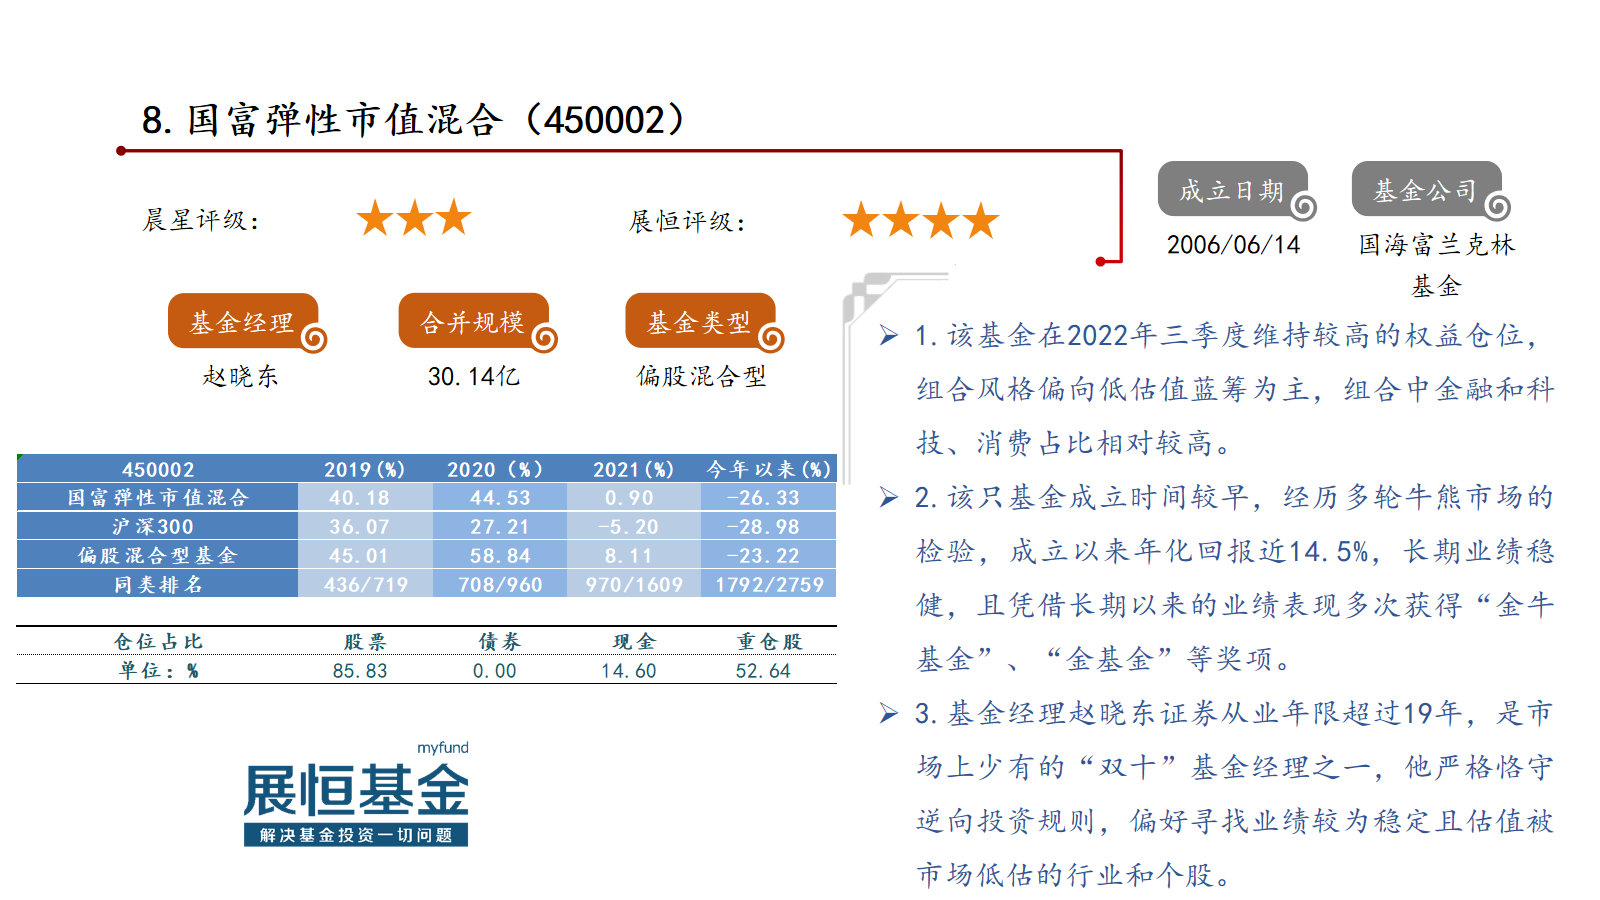
Task: Select the 基金经理 orange label
Action: tap(242, 321)
